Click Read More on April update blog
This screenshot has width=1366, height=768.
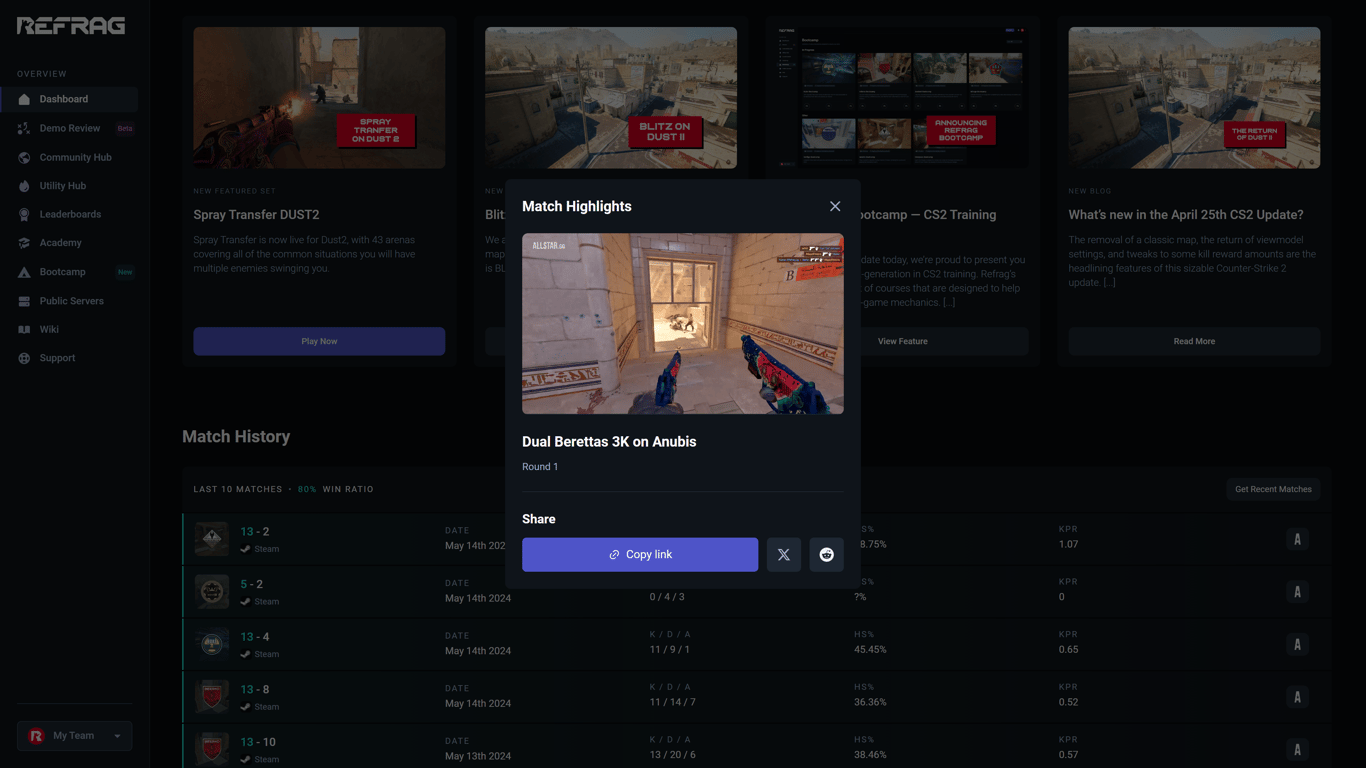coord(1194,341)
